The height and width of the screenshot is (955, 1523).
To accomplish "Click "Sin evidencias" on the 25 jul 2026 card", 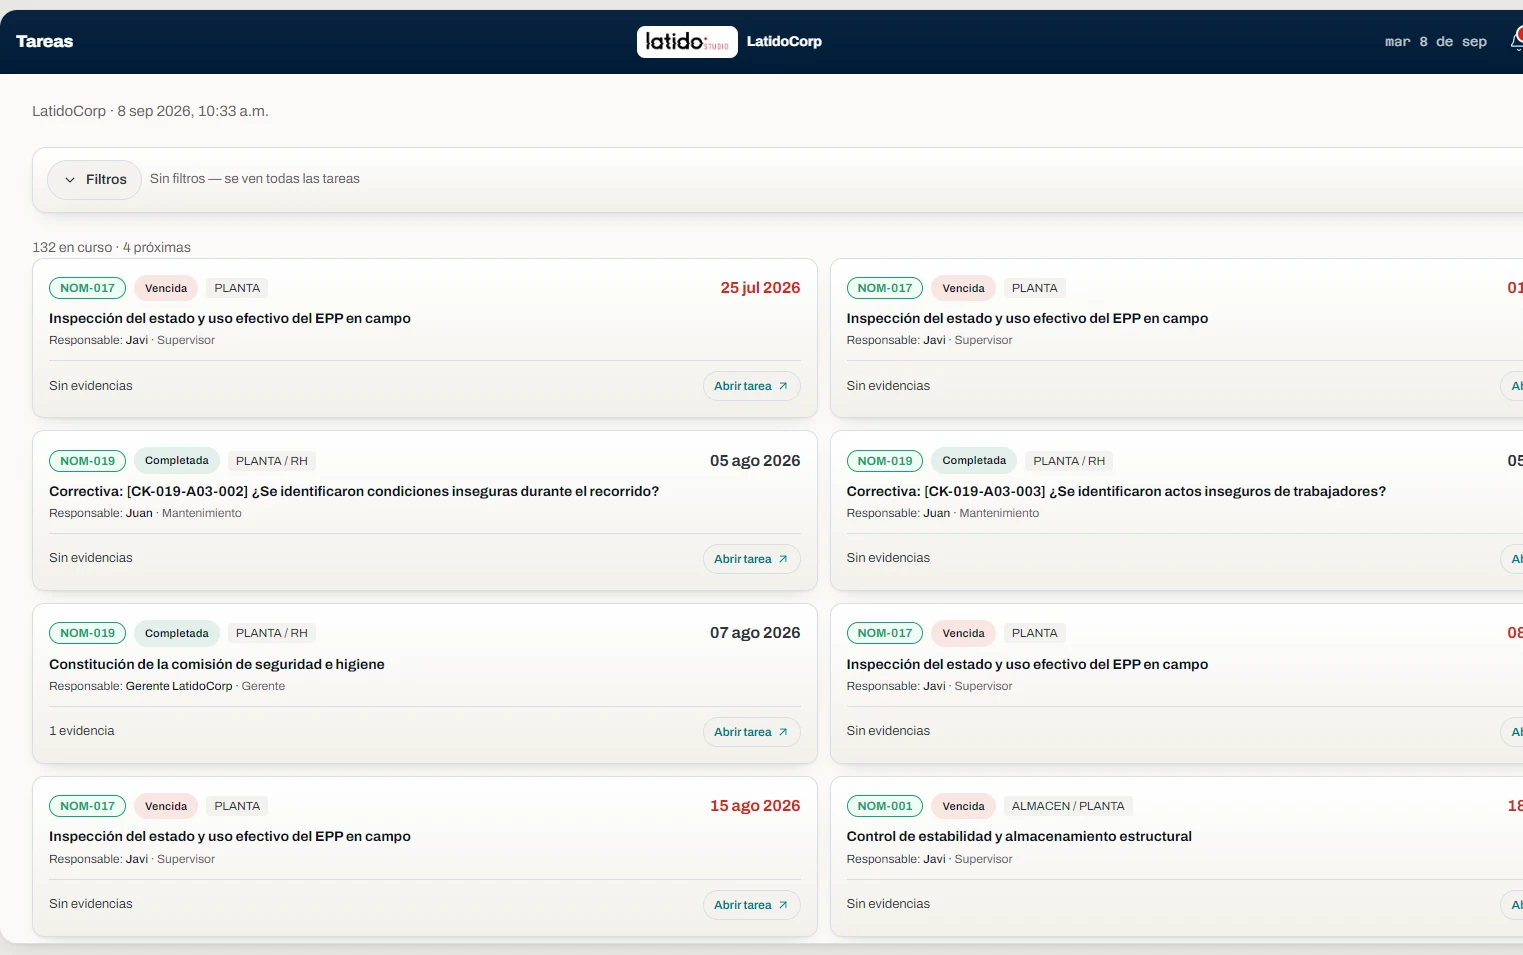I will pyautogui.click(x=91, y=386).
